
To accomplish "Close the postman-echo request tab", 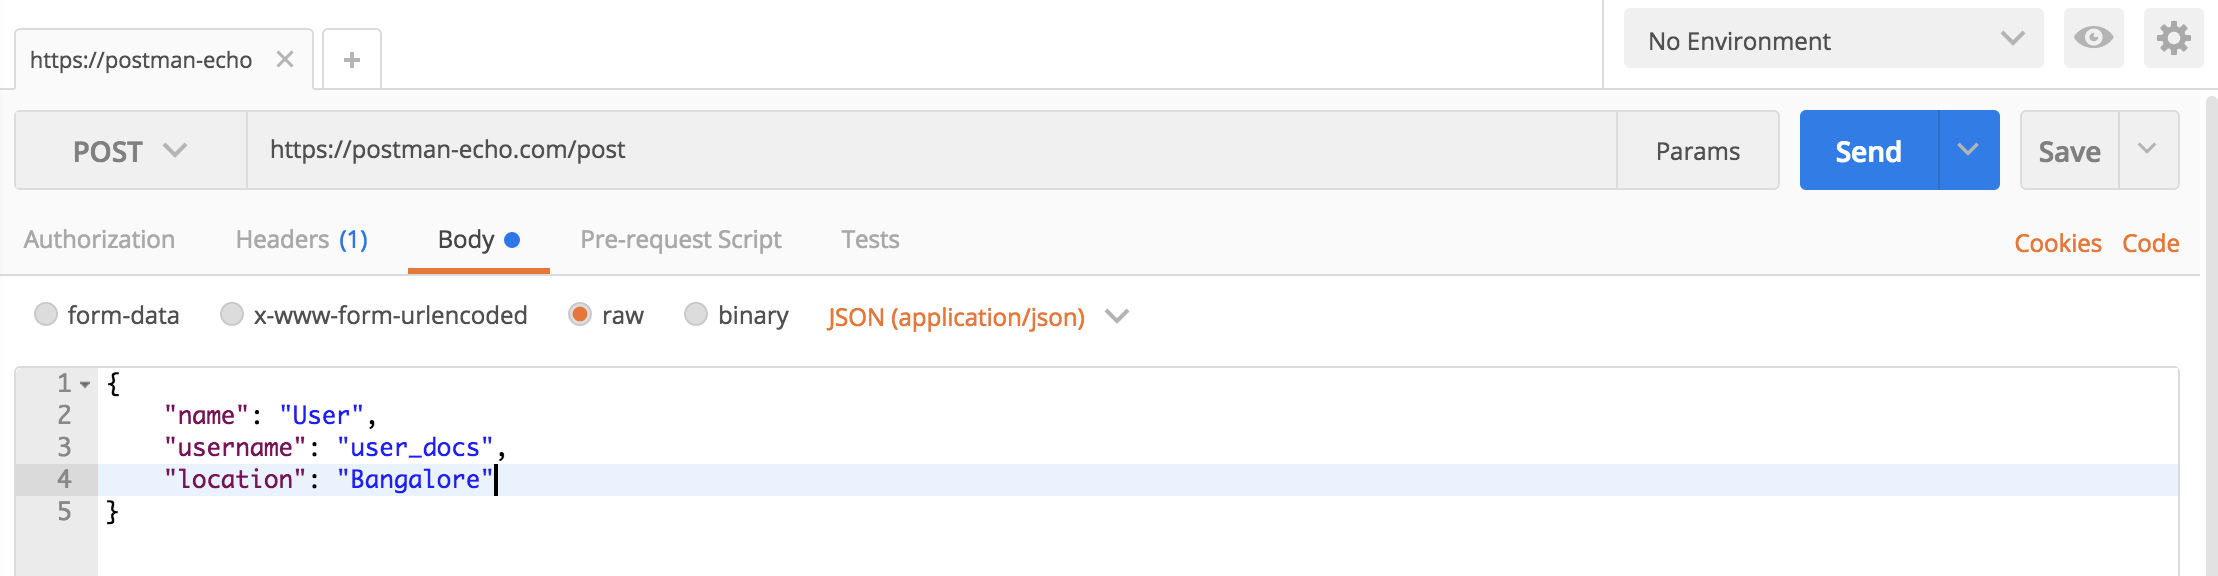I will pyautogui.click(x=285, y=59).
